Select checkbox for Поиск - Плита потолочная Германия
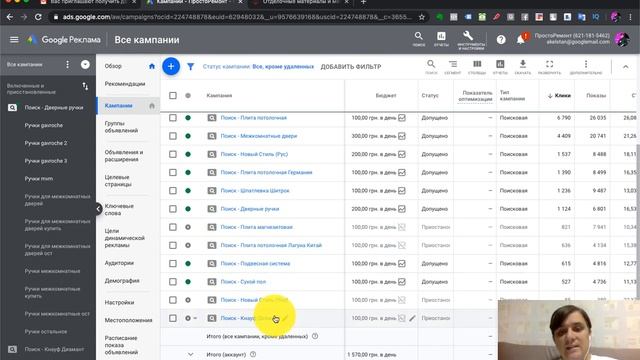This screenshot has width=640, height=360. click(173, 172)
